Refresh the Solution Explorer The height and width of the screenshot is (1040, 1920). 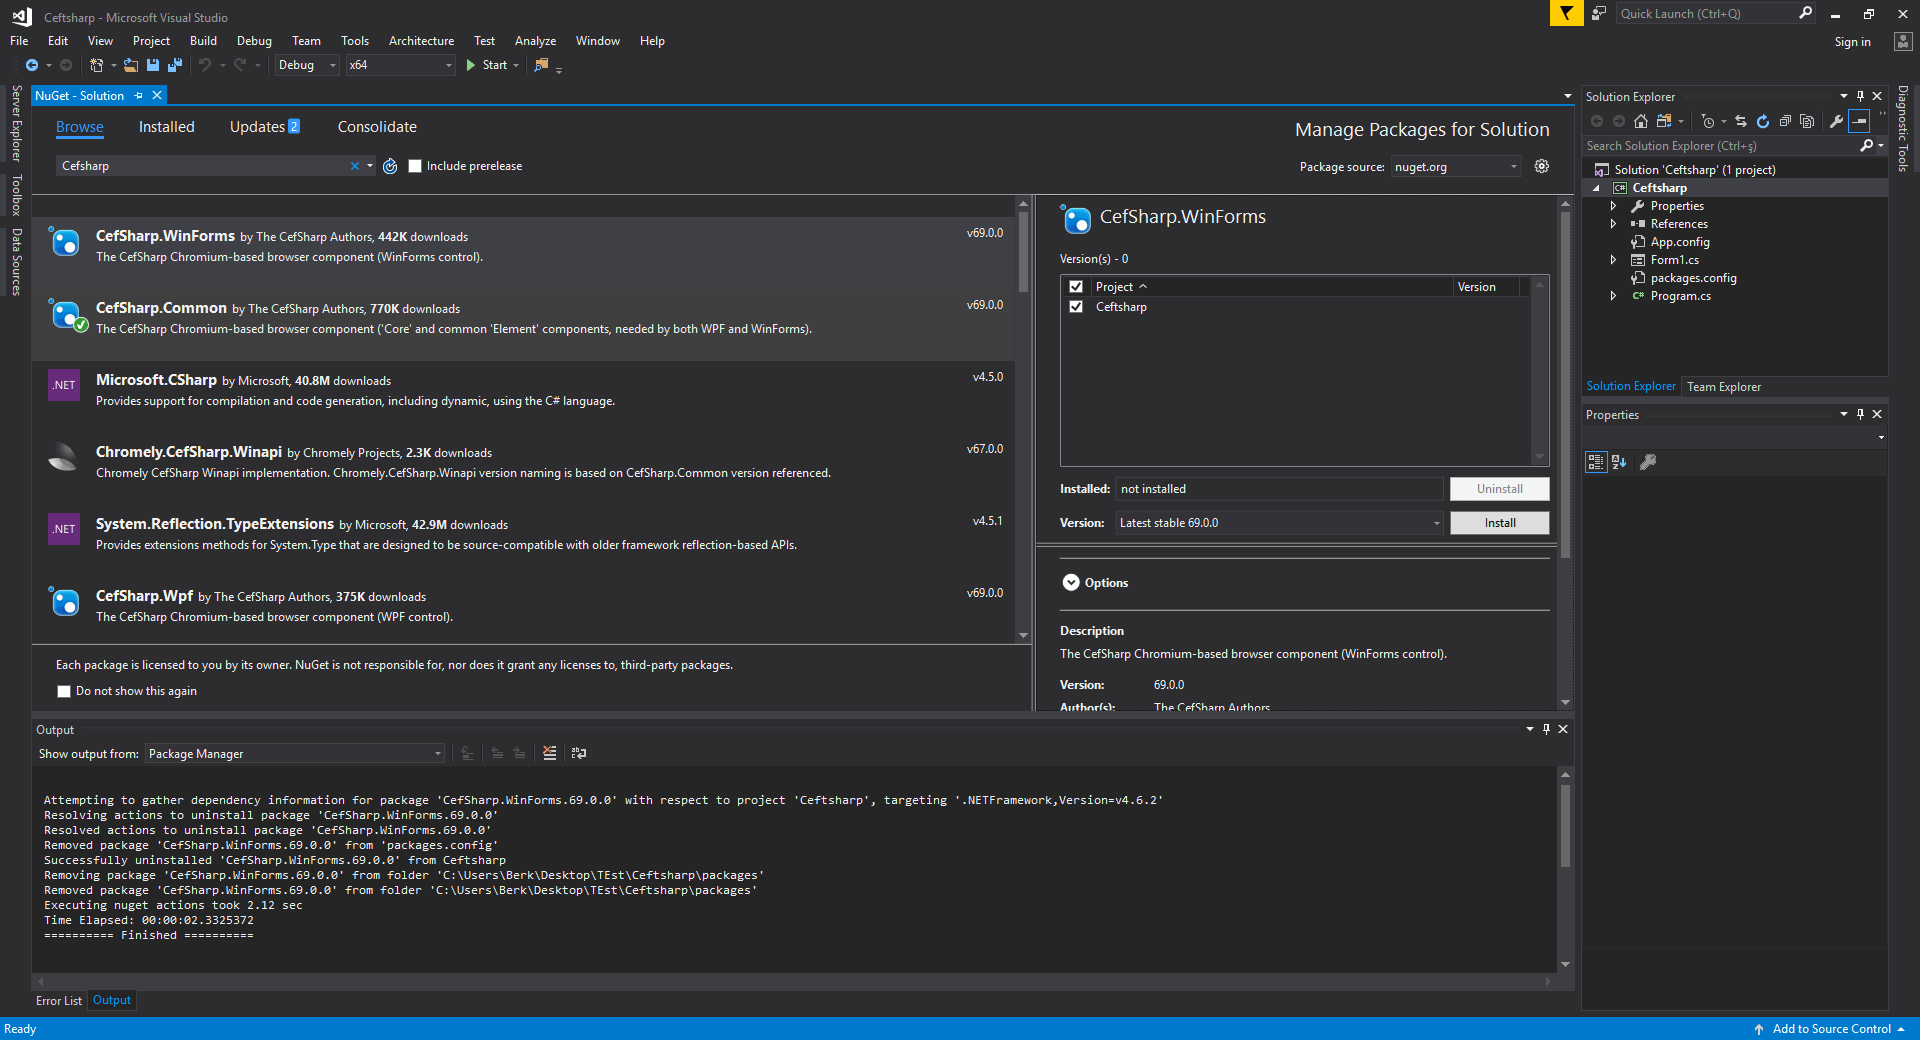(x=1763, y=121)
